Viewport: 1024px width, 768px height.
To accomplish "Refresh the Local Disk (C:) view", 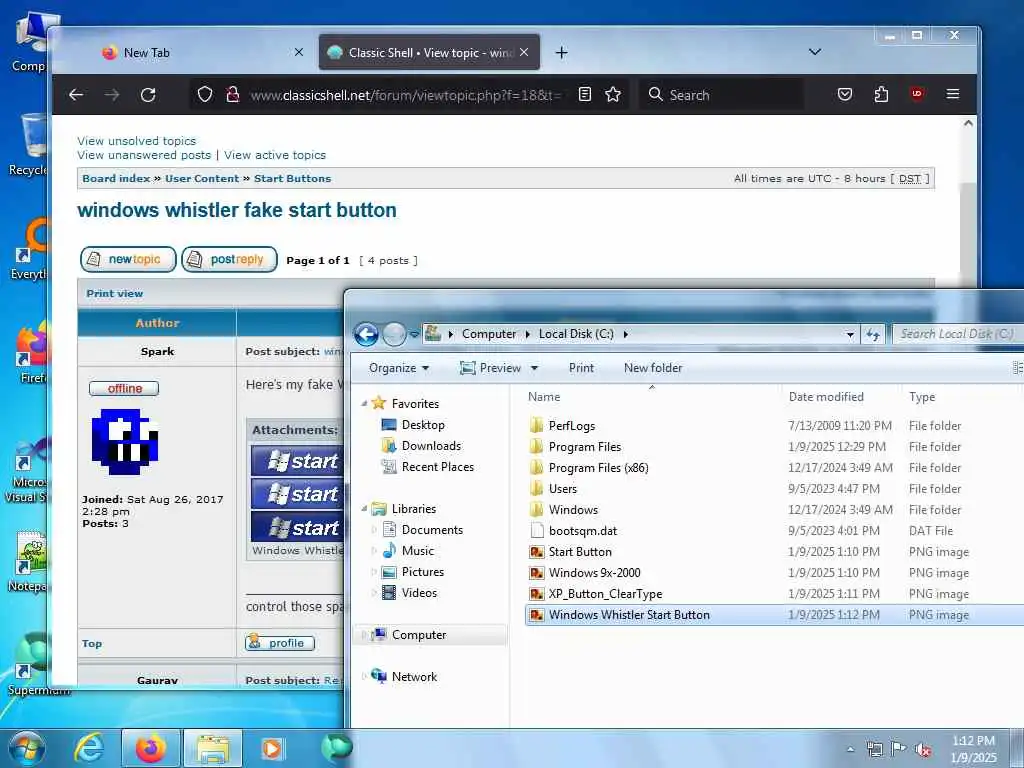I will pos(873,334).
